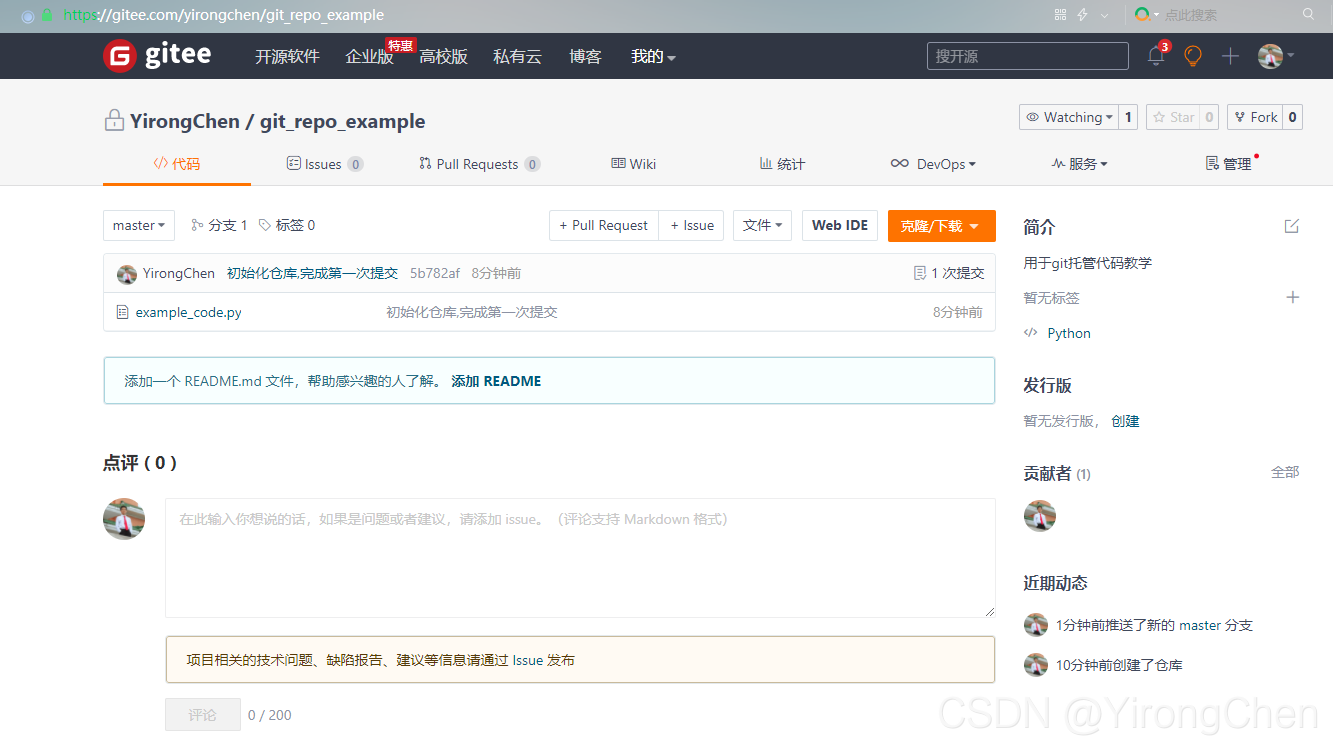Expand the 克隆/下载 dropdown button

[x=941, y=225]
